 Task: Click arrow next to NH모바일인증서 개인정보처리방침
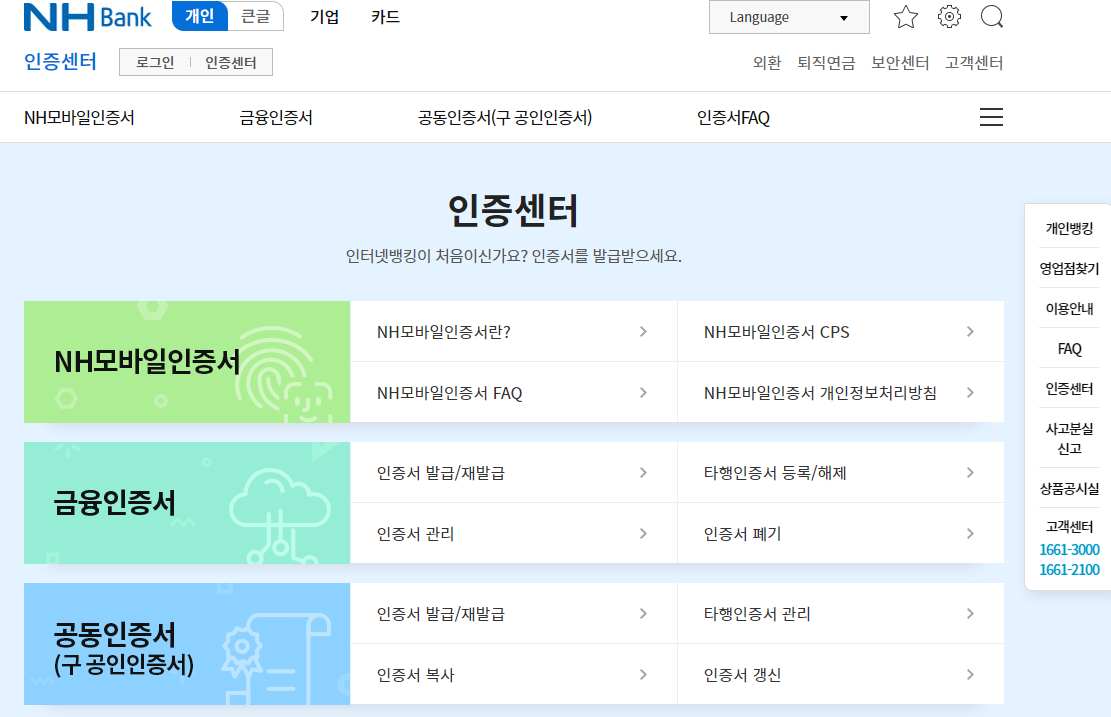(970, 393)
